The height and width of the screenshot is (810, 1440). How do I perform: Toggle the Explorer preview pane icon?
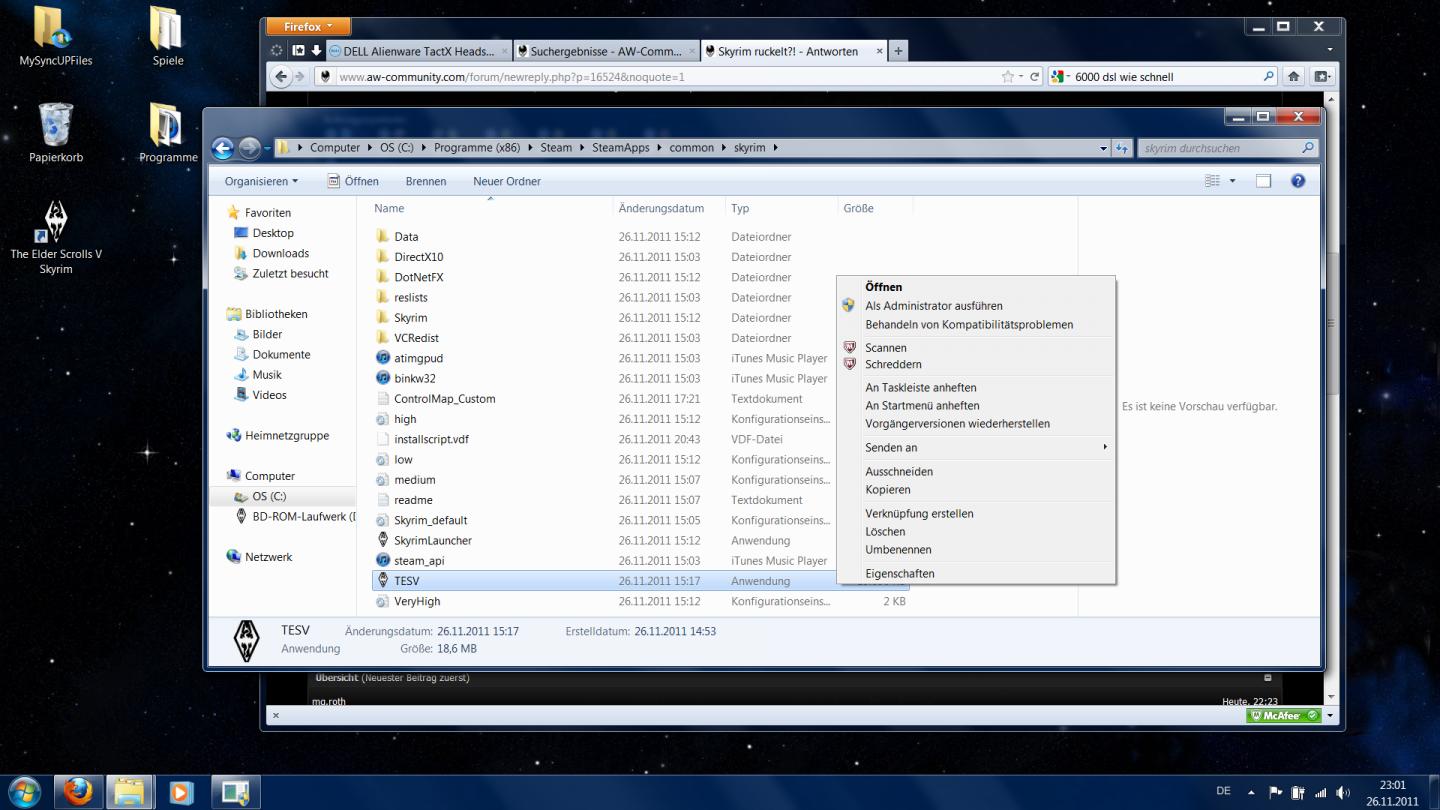pyautogui.click(x=1263, y=181)
